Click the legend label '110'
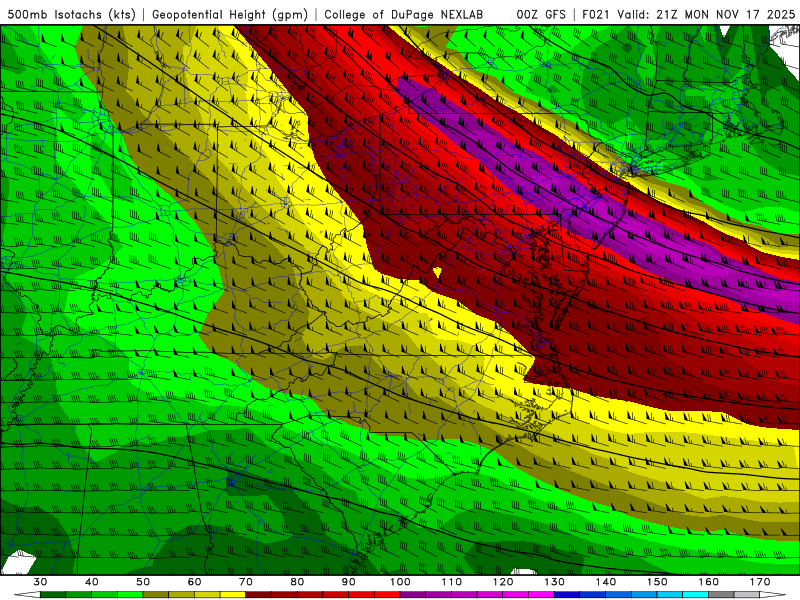Viewport: 800px width, 600px height. click(452, 582)
